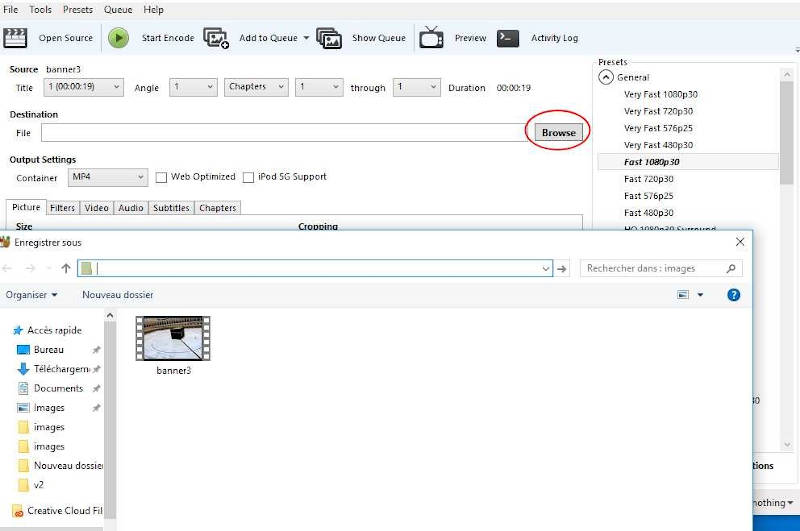Collapse the General presets group

[x=606, y=78]
